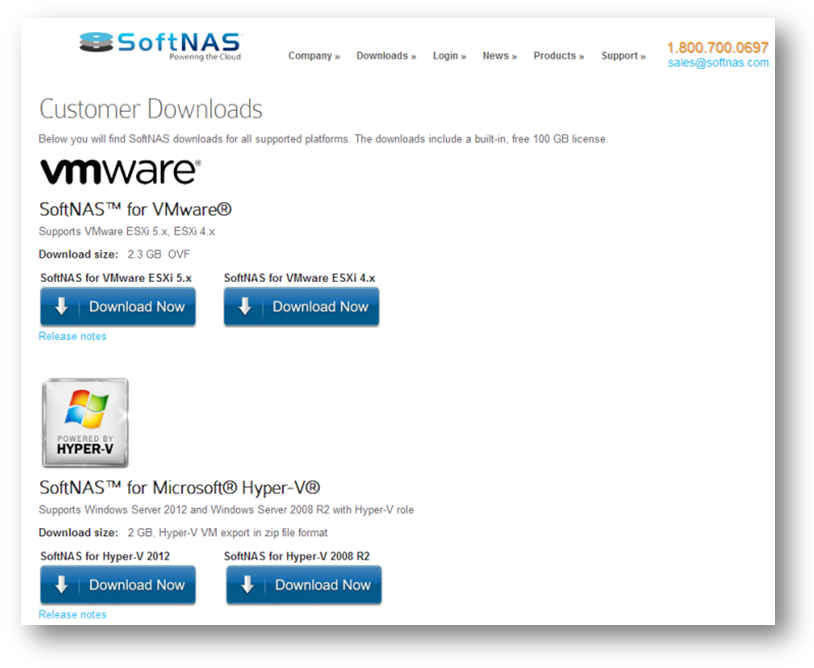814x668 pixels.
Task: Click the 'SoftNAS for VMware ESXi 5.x' label
Action: tap(116, 278)
